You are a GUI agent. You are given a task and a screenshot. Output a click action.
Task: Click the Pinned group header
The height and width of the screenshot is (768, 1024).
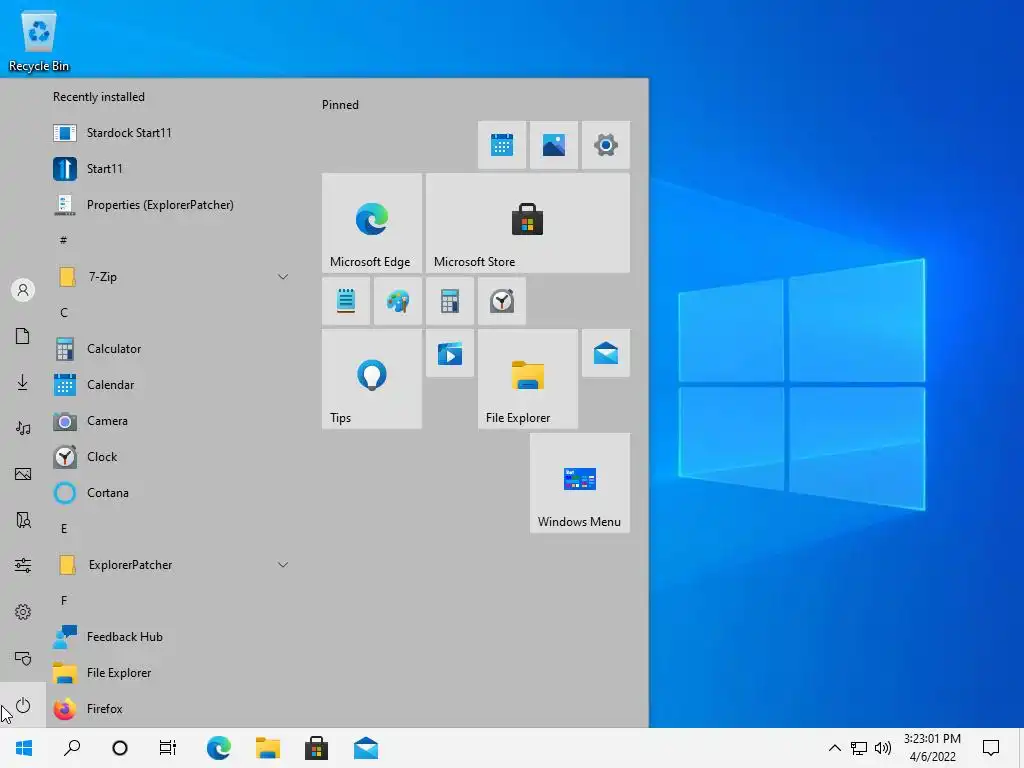click(340, 105)
